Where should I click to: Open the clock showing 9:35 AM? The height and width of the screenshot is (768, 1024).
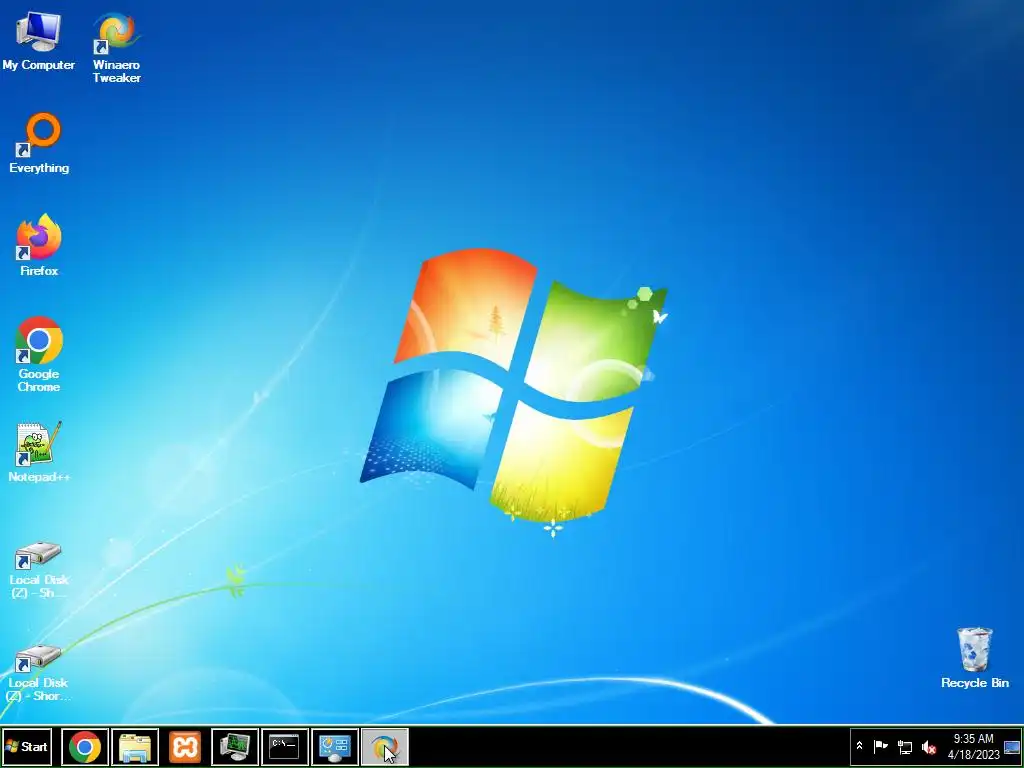pos(974,746)
